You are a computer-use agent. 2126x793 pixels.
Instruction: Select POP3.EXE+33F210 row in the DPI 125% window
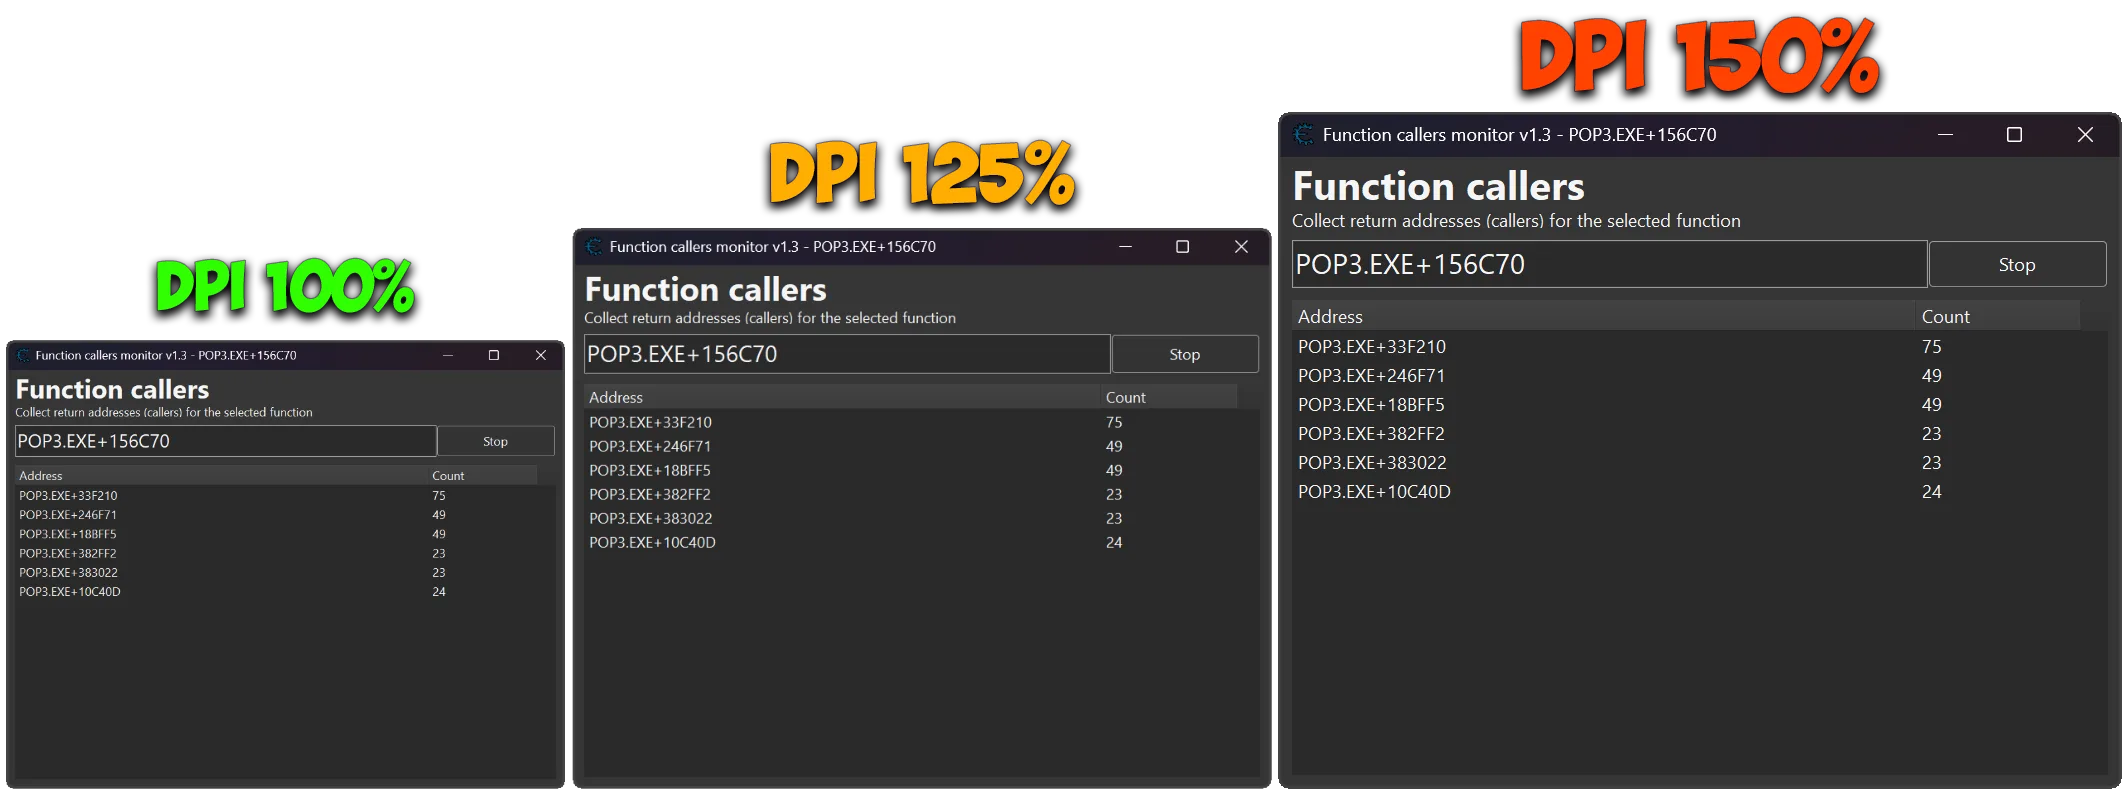(x=921, y=422)
